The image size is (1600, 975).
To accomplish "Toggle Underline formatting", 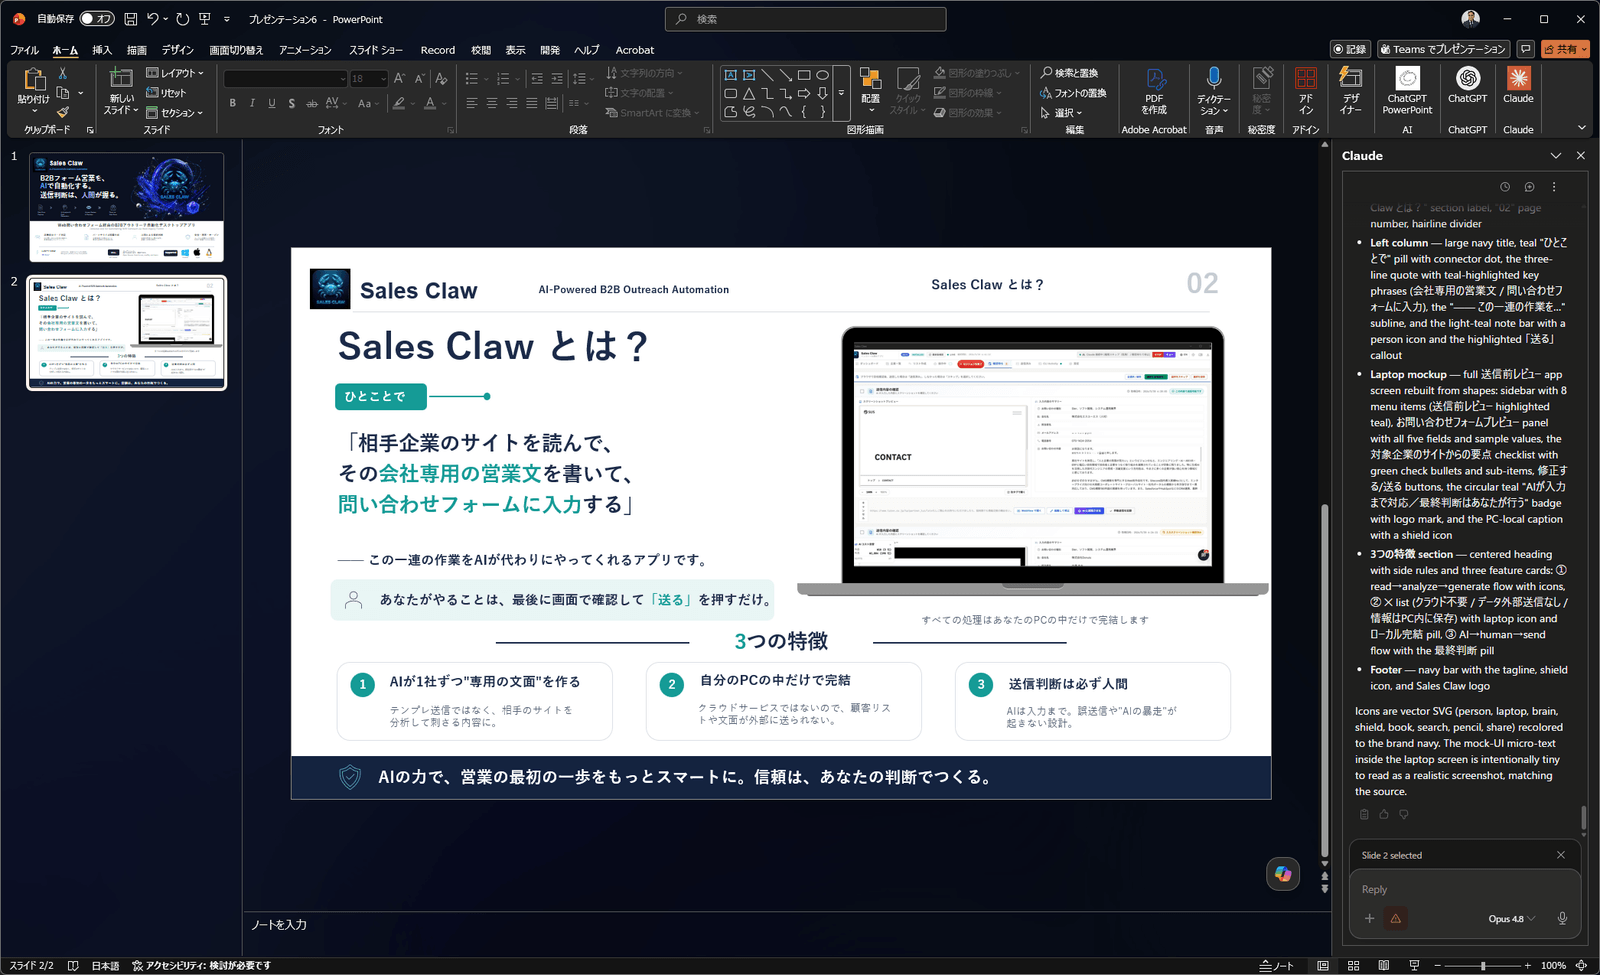I will (x=272, y=103).
